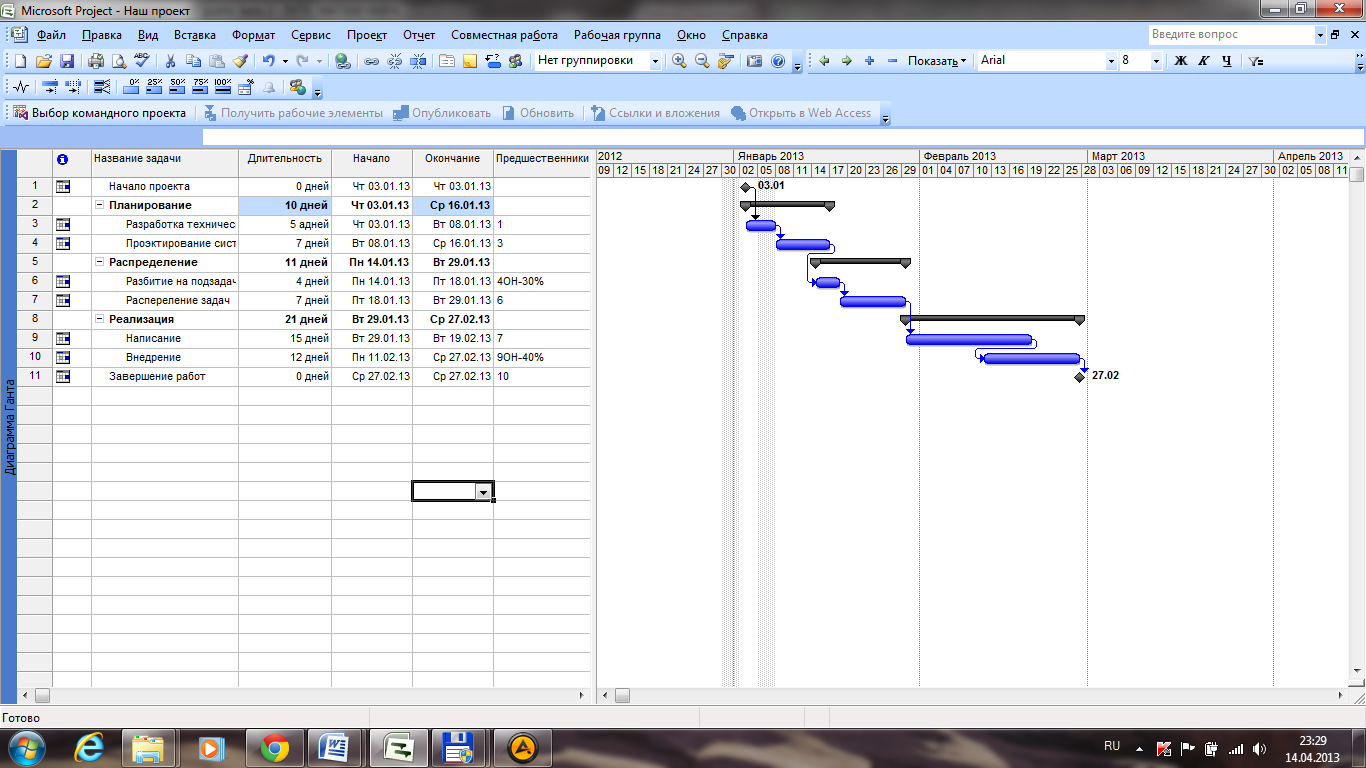The width and height of the screenshot is (1366, 768).
Task: Indent the task with the right arrow
Action: pyautogui.click(x=847, y=61)
